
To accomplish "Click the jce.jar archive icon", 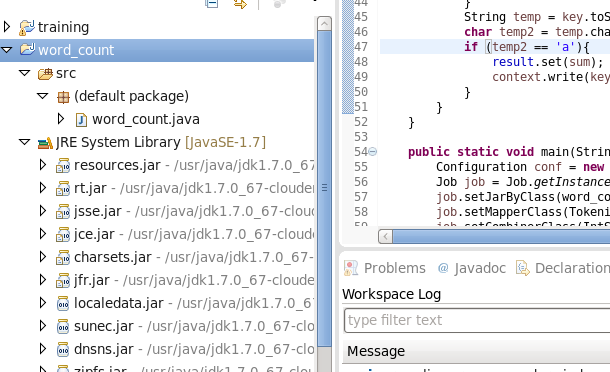I will (x=63, y=235).
